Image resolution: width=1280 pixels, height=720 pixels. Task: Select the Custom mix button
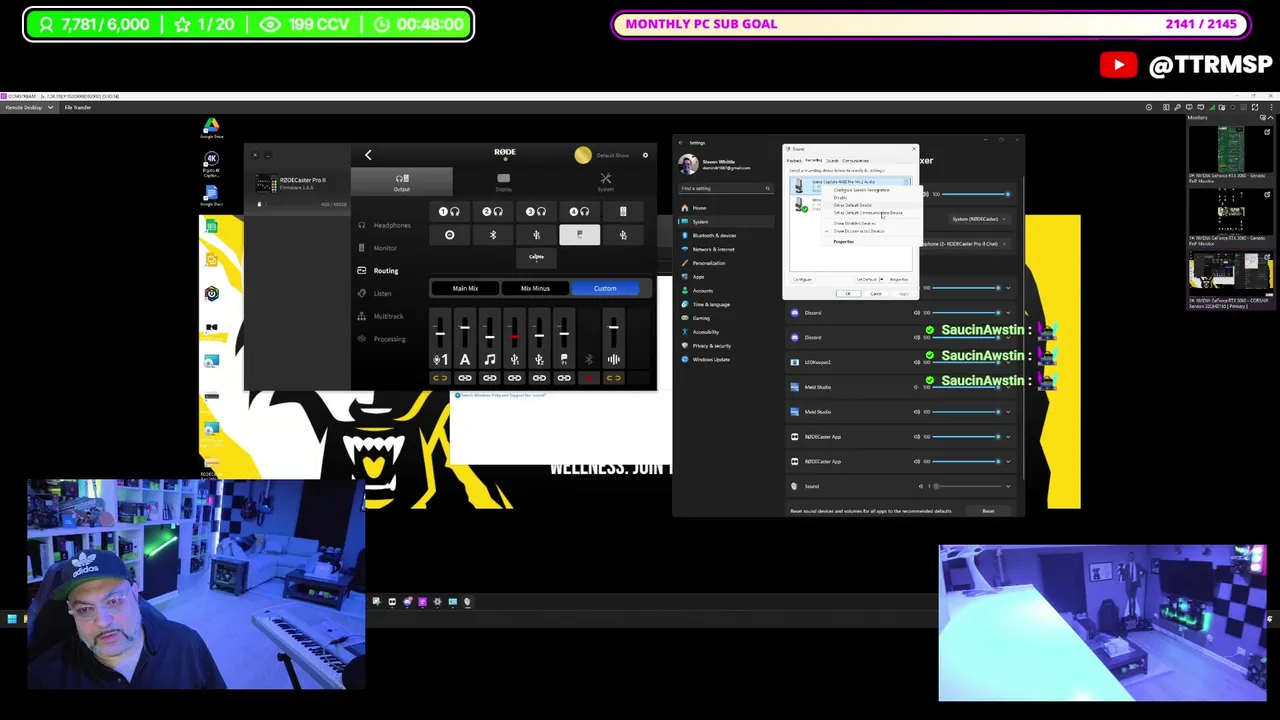click(x=605, y=288)
